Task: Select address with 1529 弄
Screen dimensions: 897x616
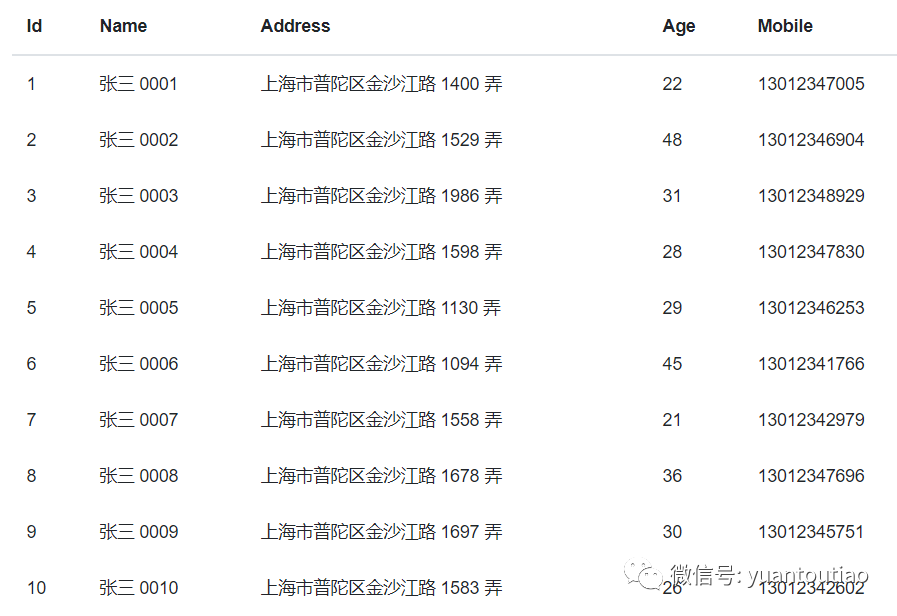Action: 381,140
